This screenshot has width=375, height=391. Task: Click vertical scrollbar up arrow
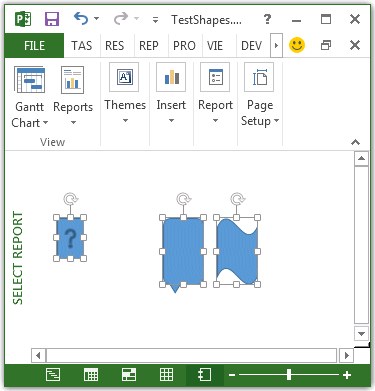(361, 158)
